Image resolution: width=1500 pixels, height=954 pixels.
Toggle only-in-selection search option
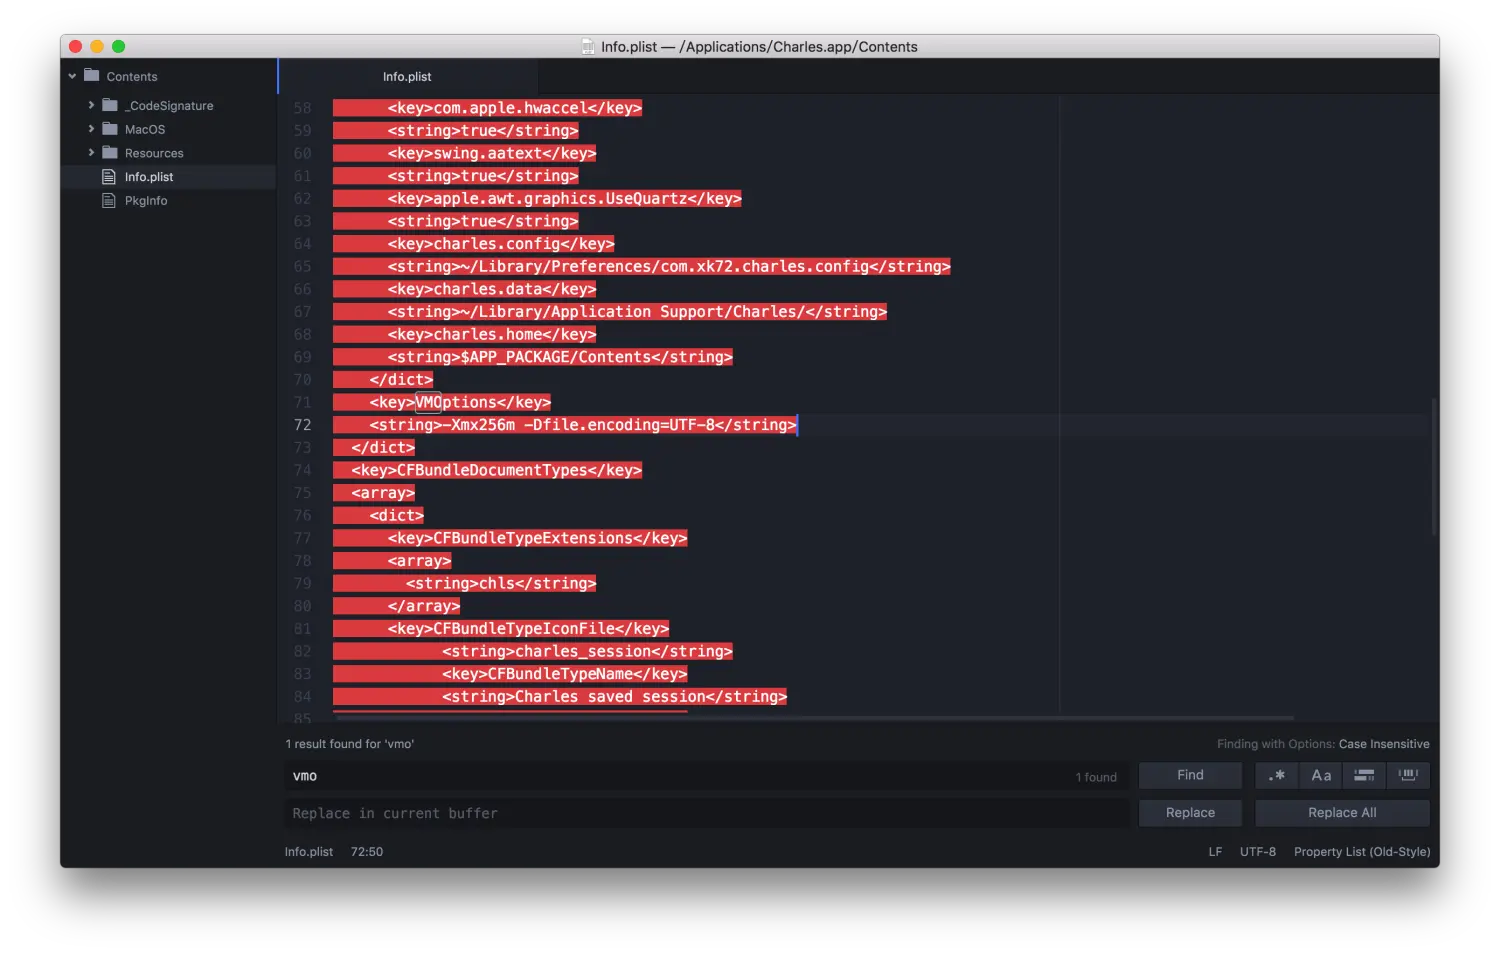click(x=1364, y=775)
